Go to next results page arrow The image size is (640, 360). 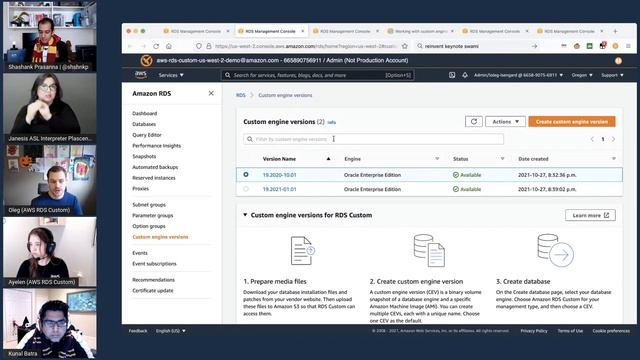[613, 139]
